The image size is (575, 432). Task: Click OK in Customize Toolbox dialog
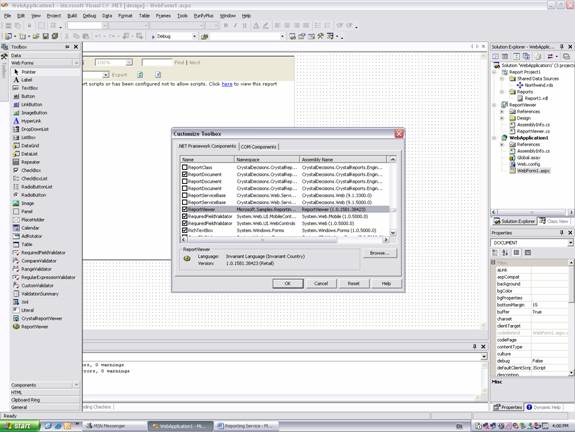pyautogui.click(x=288, y=283)
